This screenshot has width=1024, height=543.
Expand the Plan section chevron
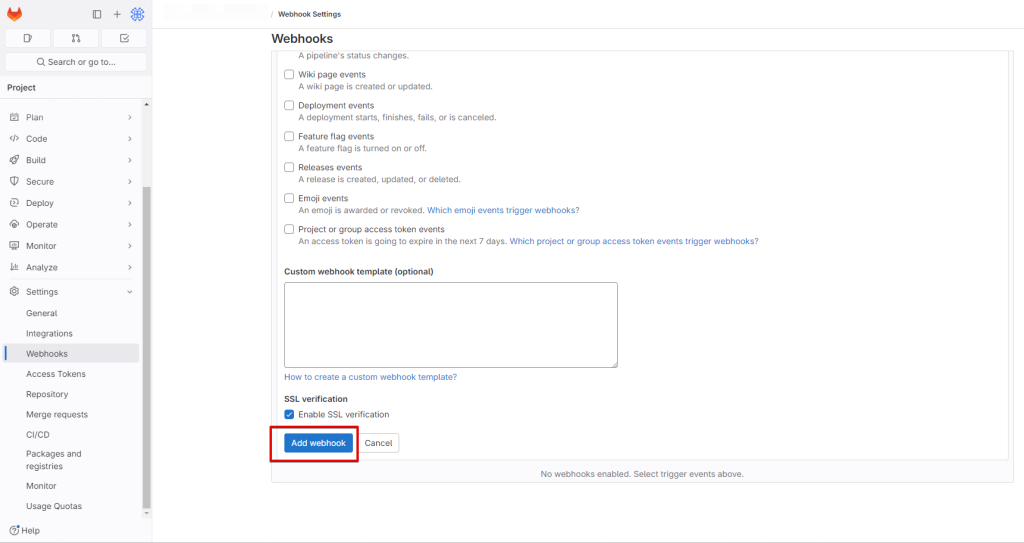pyautogui.click(x=130, y=118)
